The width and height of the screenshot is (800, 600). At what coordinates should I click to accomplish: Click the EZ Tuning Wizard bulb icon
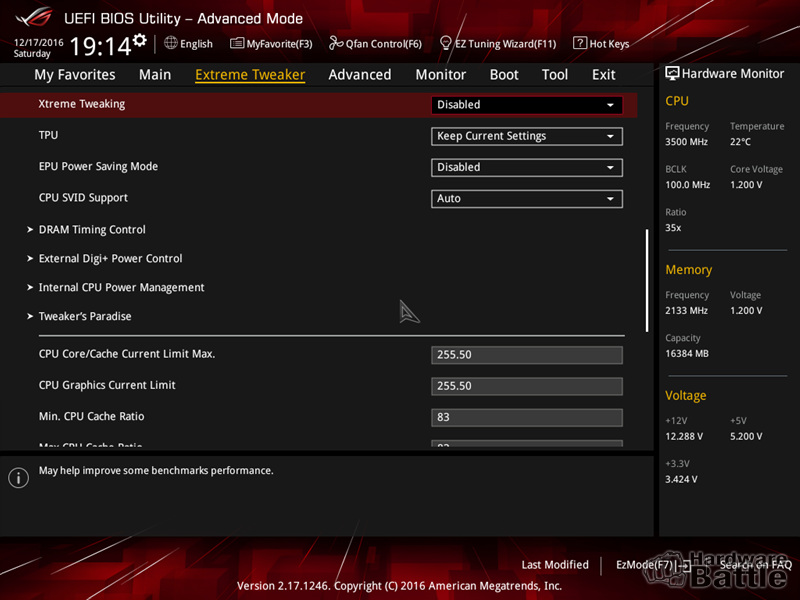point(445,43)
